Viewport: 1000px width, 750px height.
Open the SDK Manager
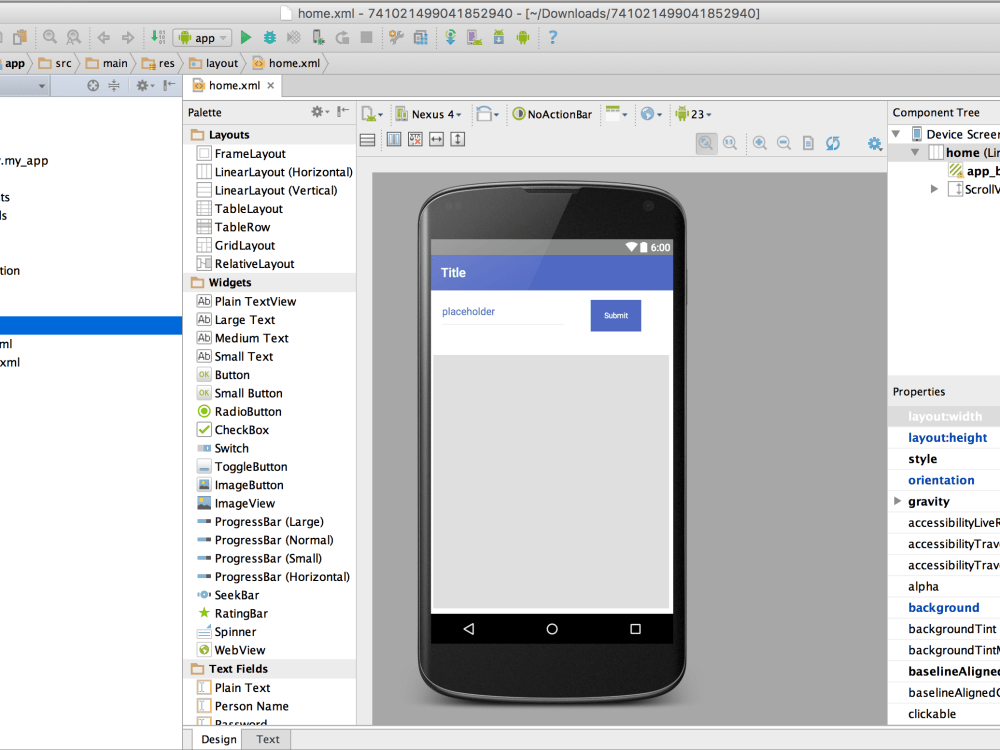[500, 37]
